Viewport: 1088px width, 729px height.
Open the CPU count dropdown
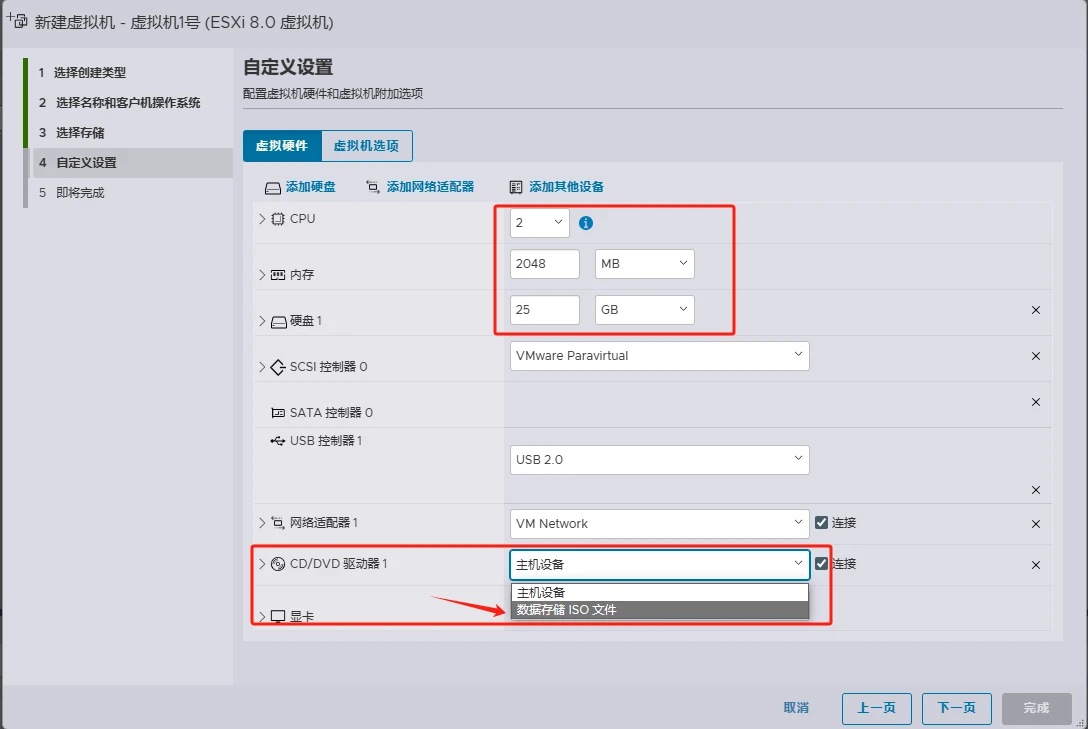pos(539,223)
